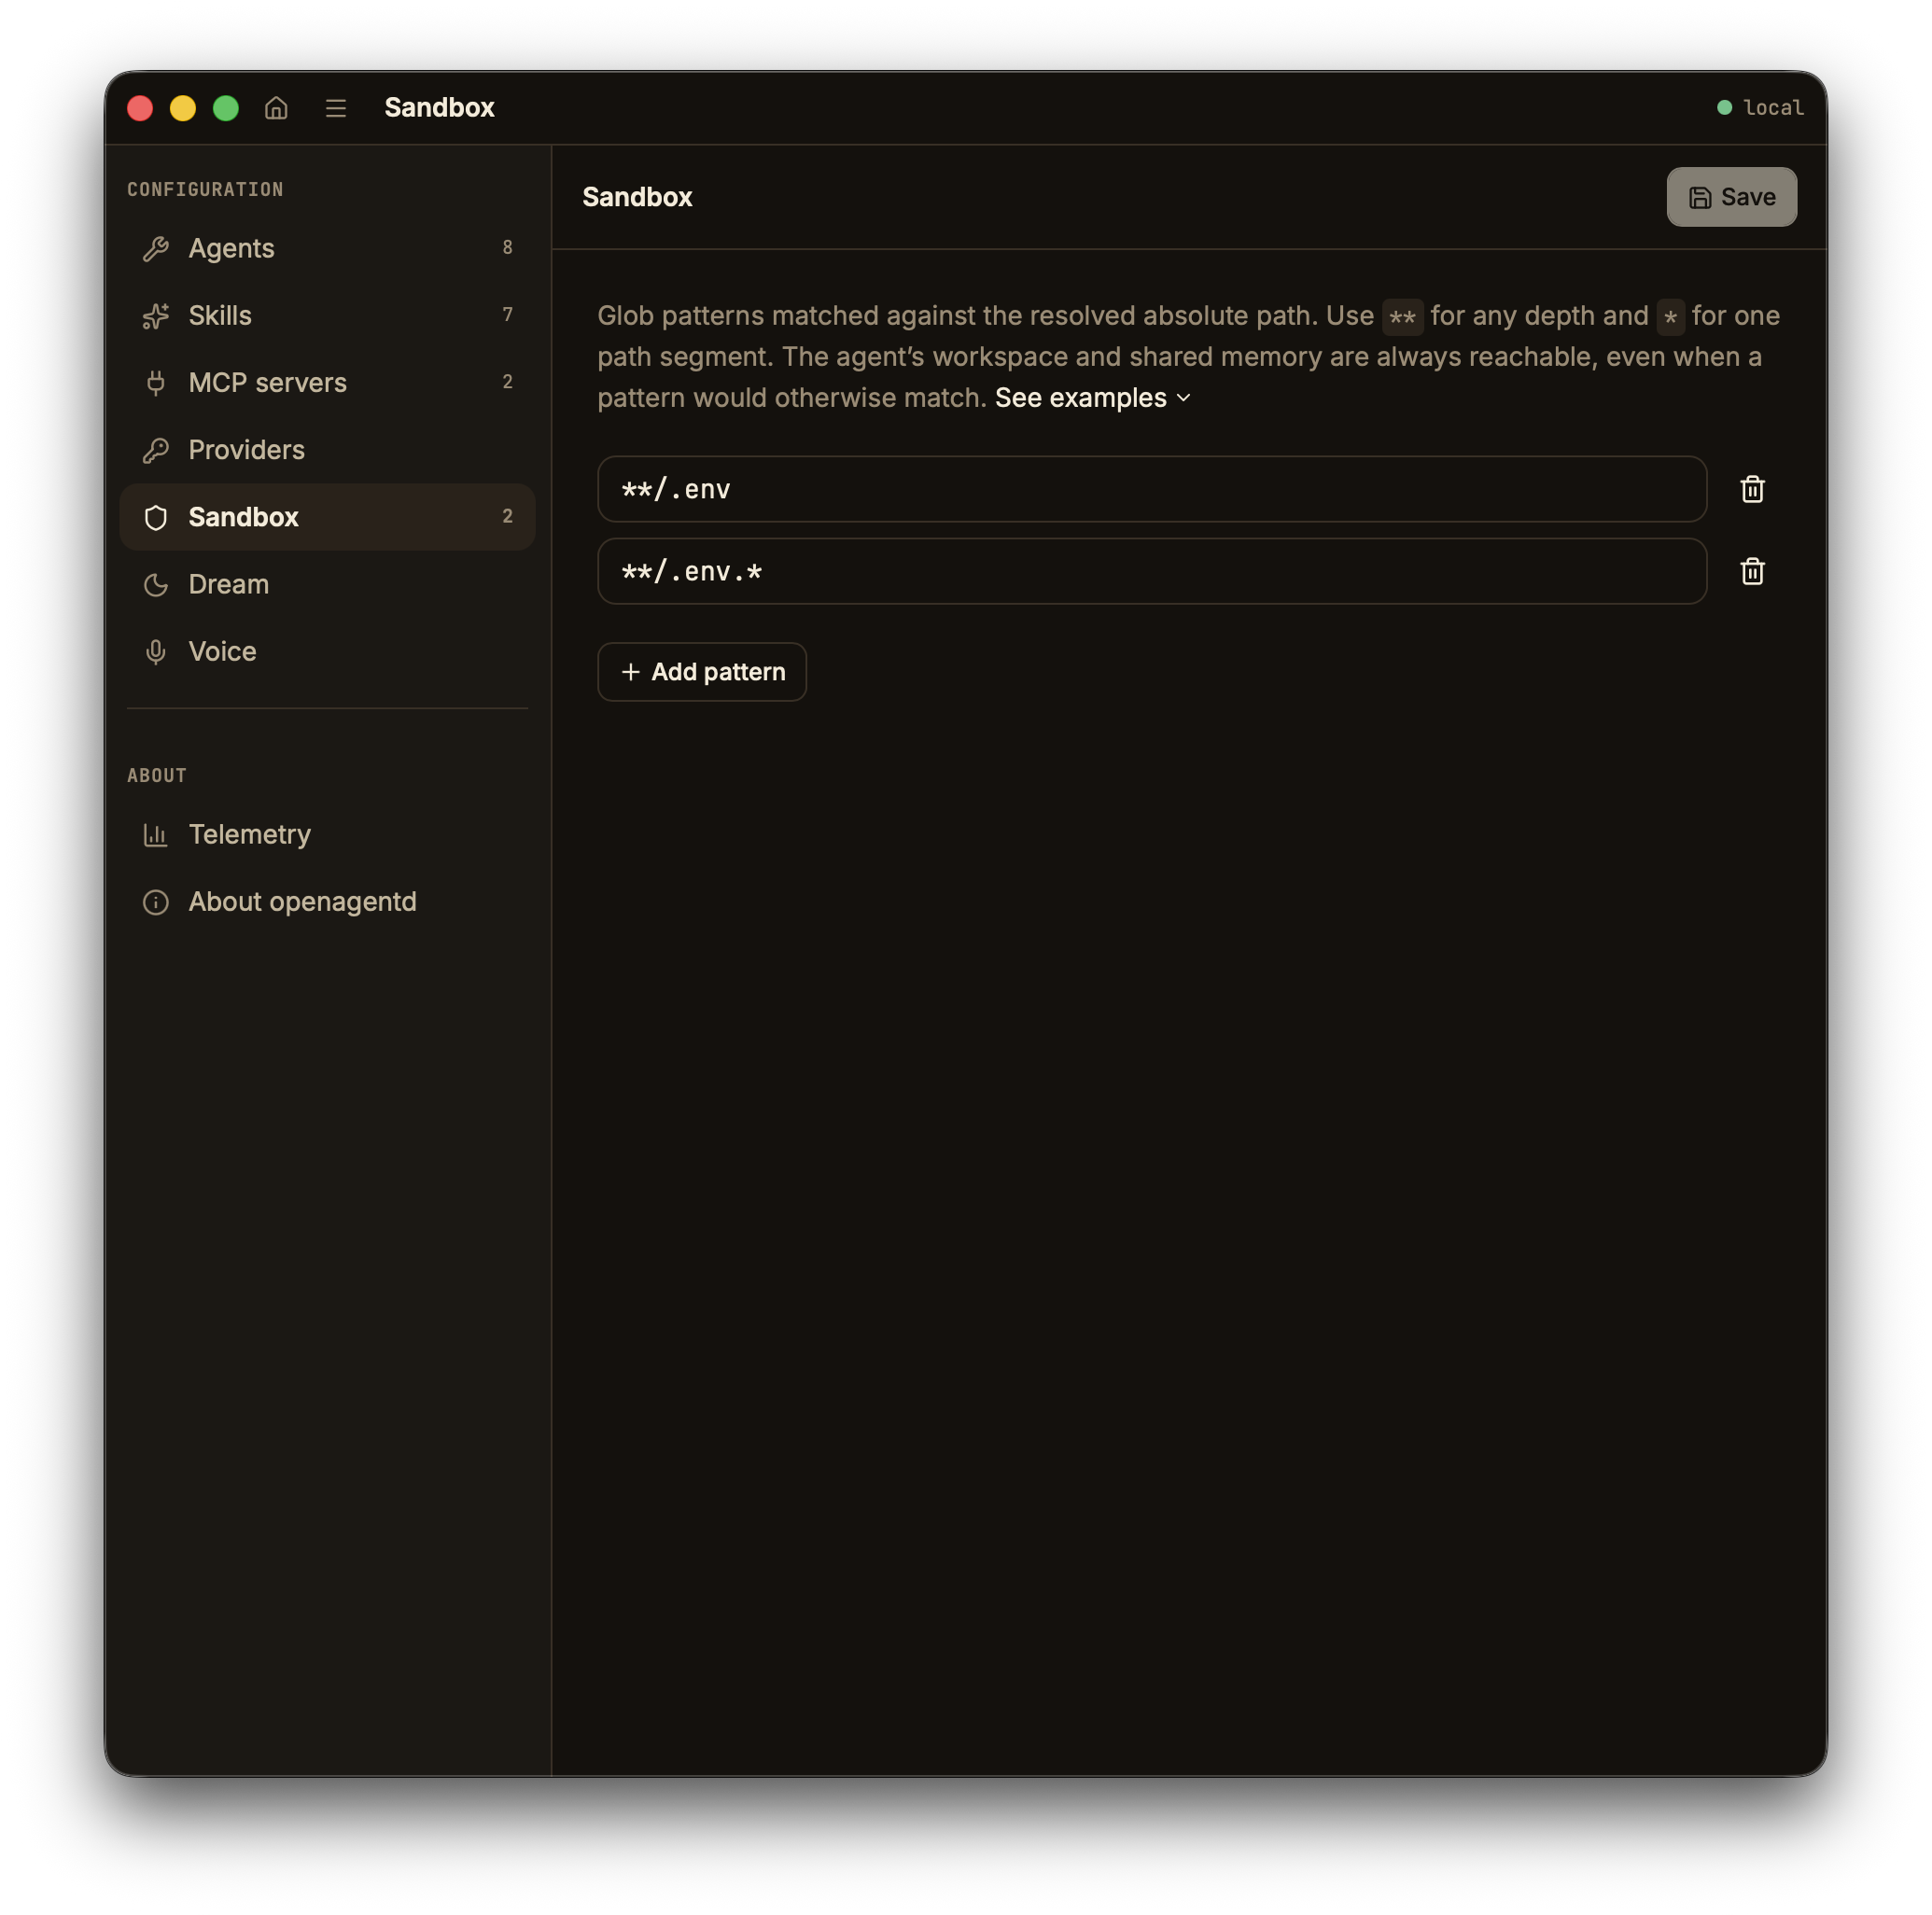Save the sandbox configuration
Viewport: 1932px width, 1915px height.
(1731, 197)
